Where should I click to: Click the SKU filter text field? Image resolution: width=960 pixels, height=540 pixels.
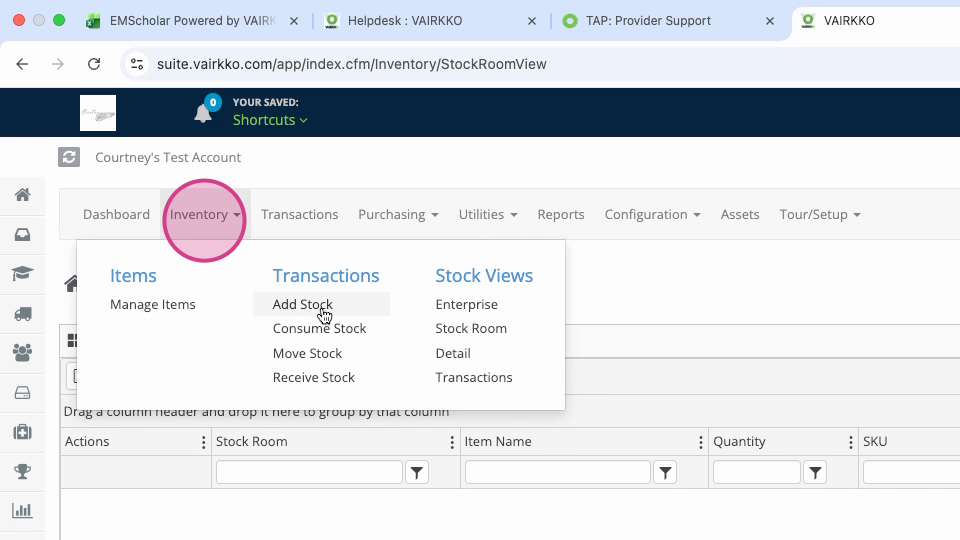pos(912,472)
